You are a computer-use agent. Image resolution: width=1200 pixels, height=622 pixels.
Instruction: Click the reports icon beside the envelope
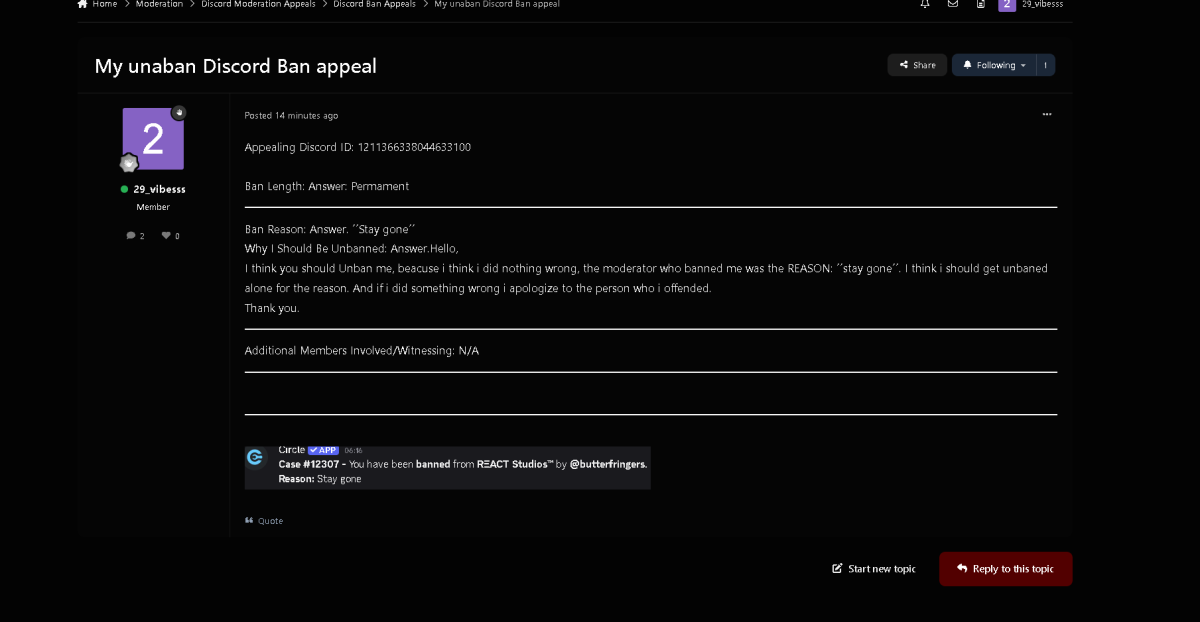(x=980, y=4)
